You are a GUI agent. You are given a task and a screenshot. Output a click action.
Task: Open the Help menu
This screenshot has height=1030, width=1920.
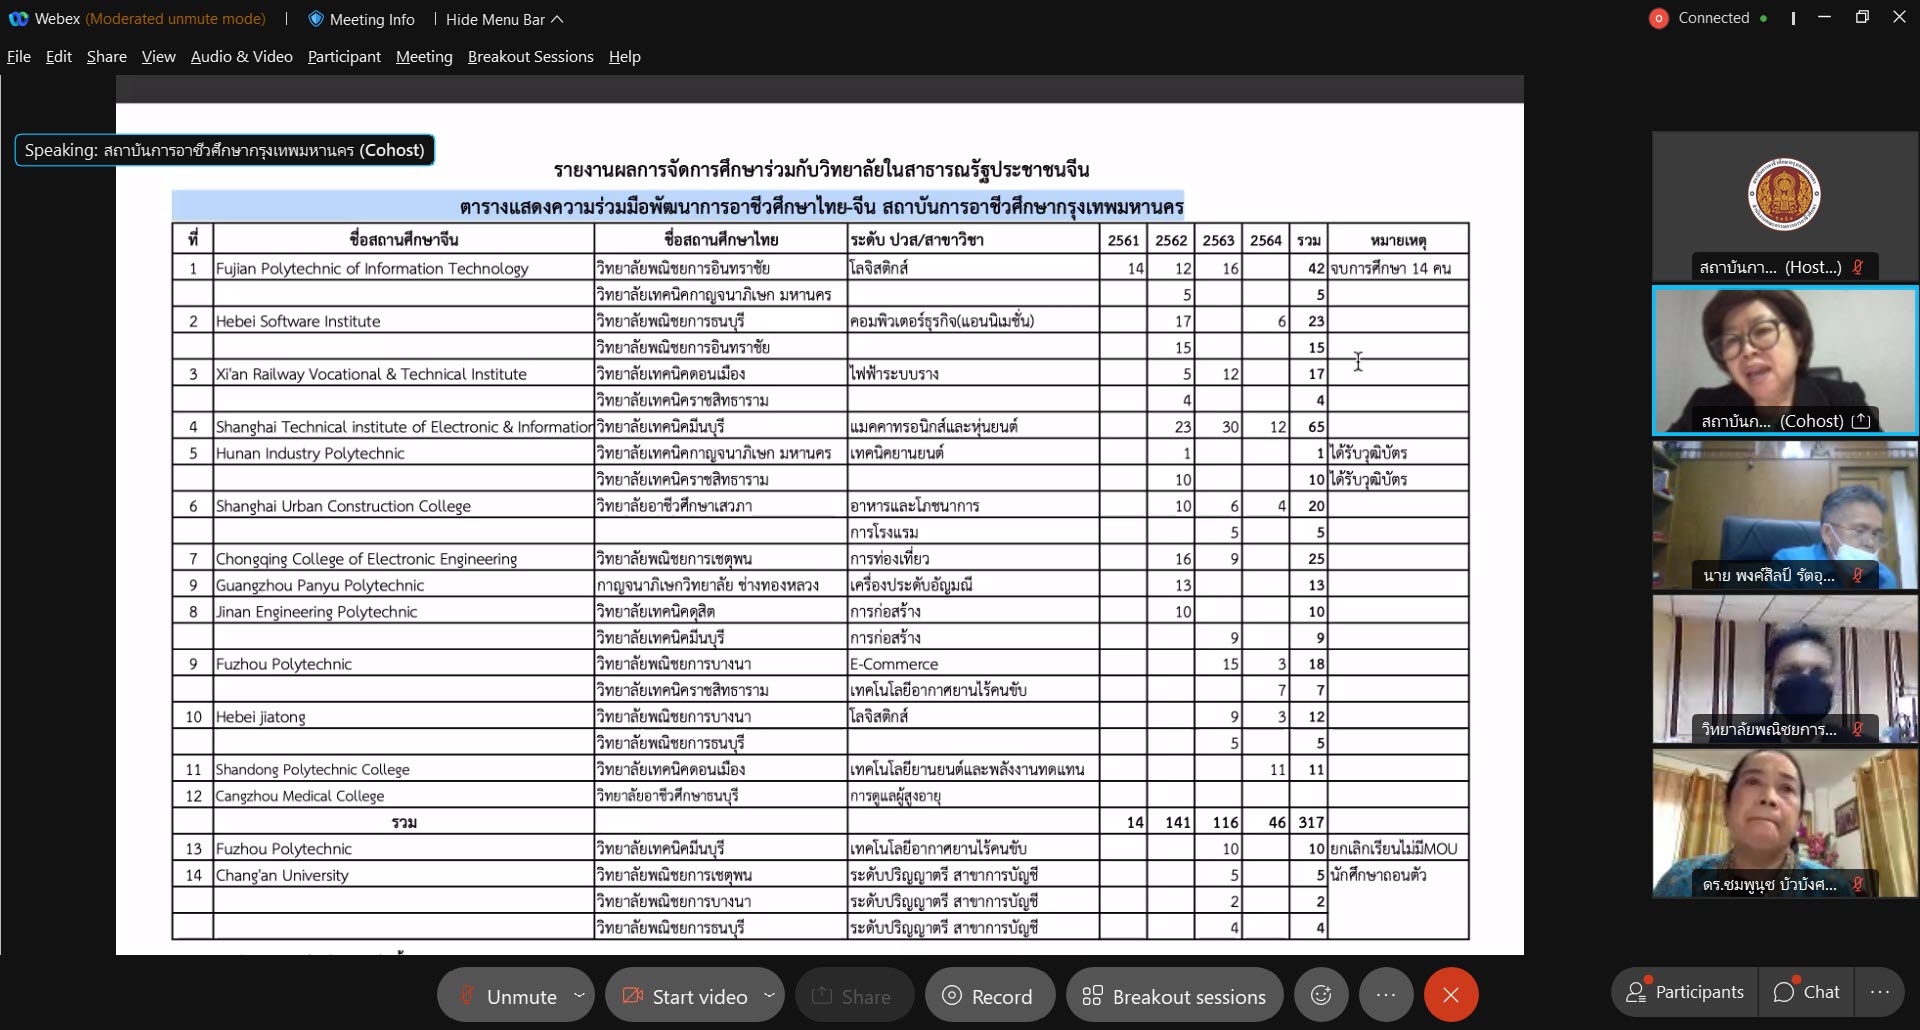click(625, 57)
